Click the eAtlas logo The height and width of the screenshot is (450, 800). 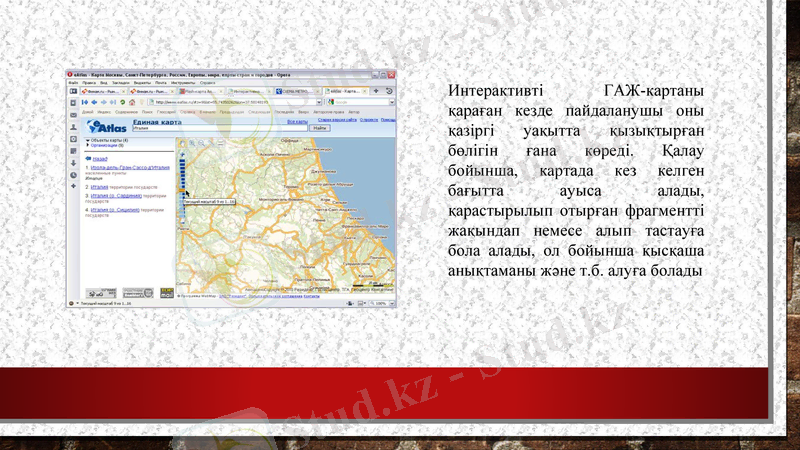click(106, 126)
